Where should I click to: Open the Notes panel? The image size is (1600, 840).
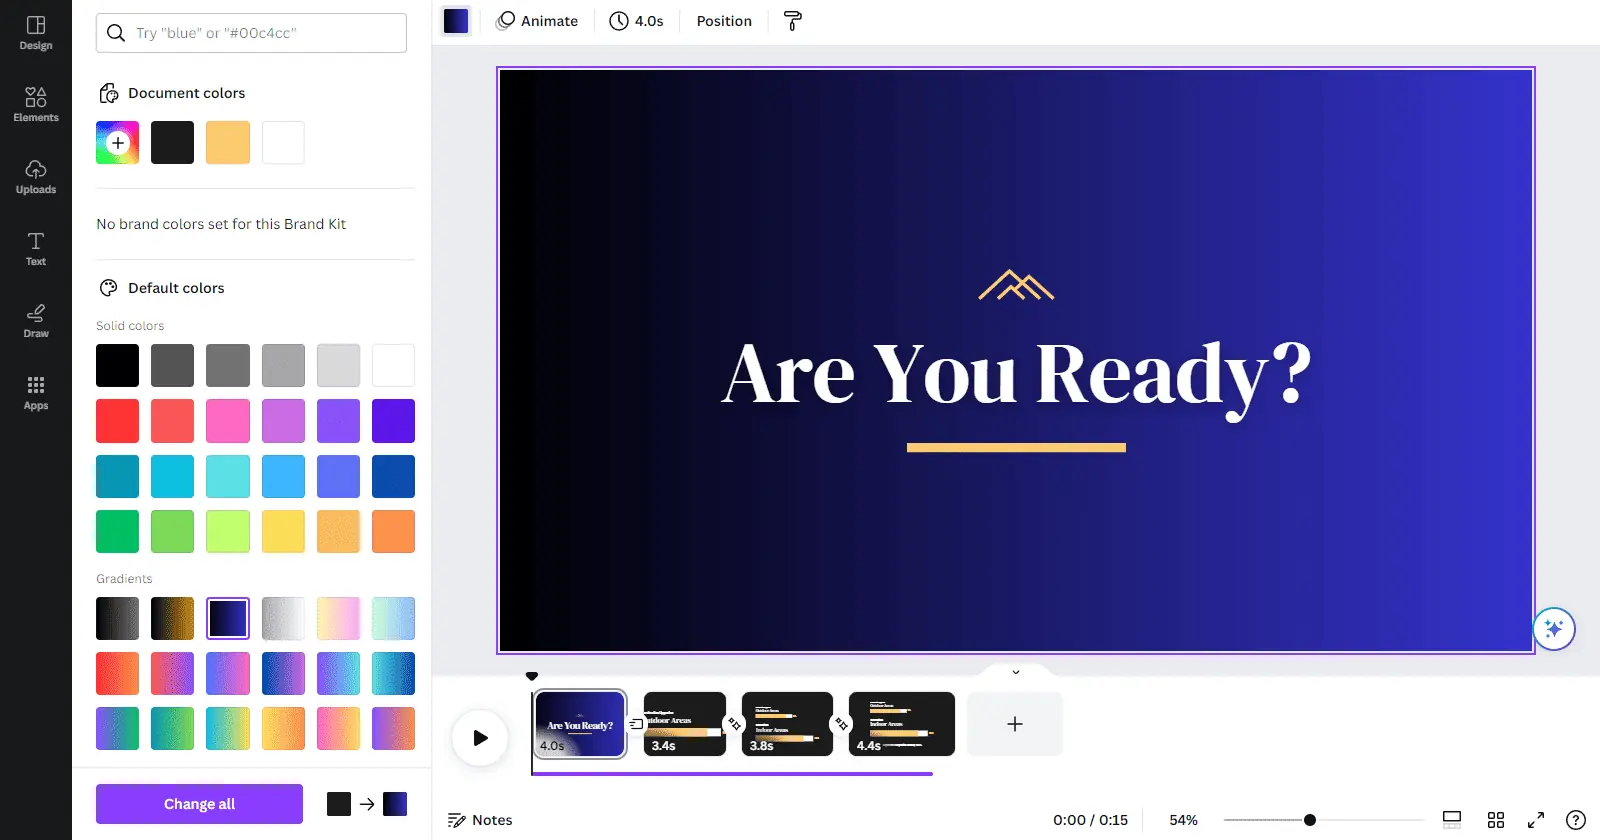[480, 820]
